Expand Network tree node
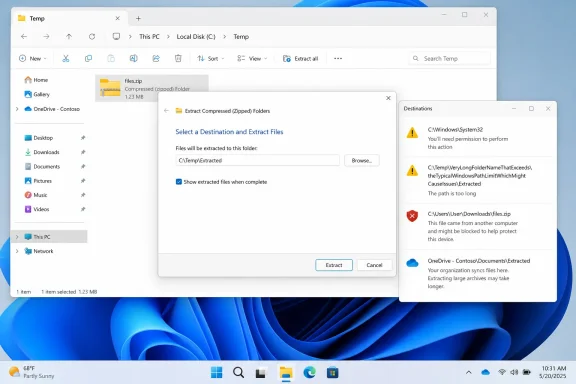Viewport: 576px width, 384px height. point(17,251)
